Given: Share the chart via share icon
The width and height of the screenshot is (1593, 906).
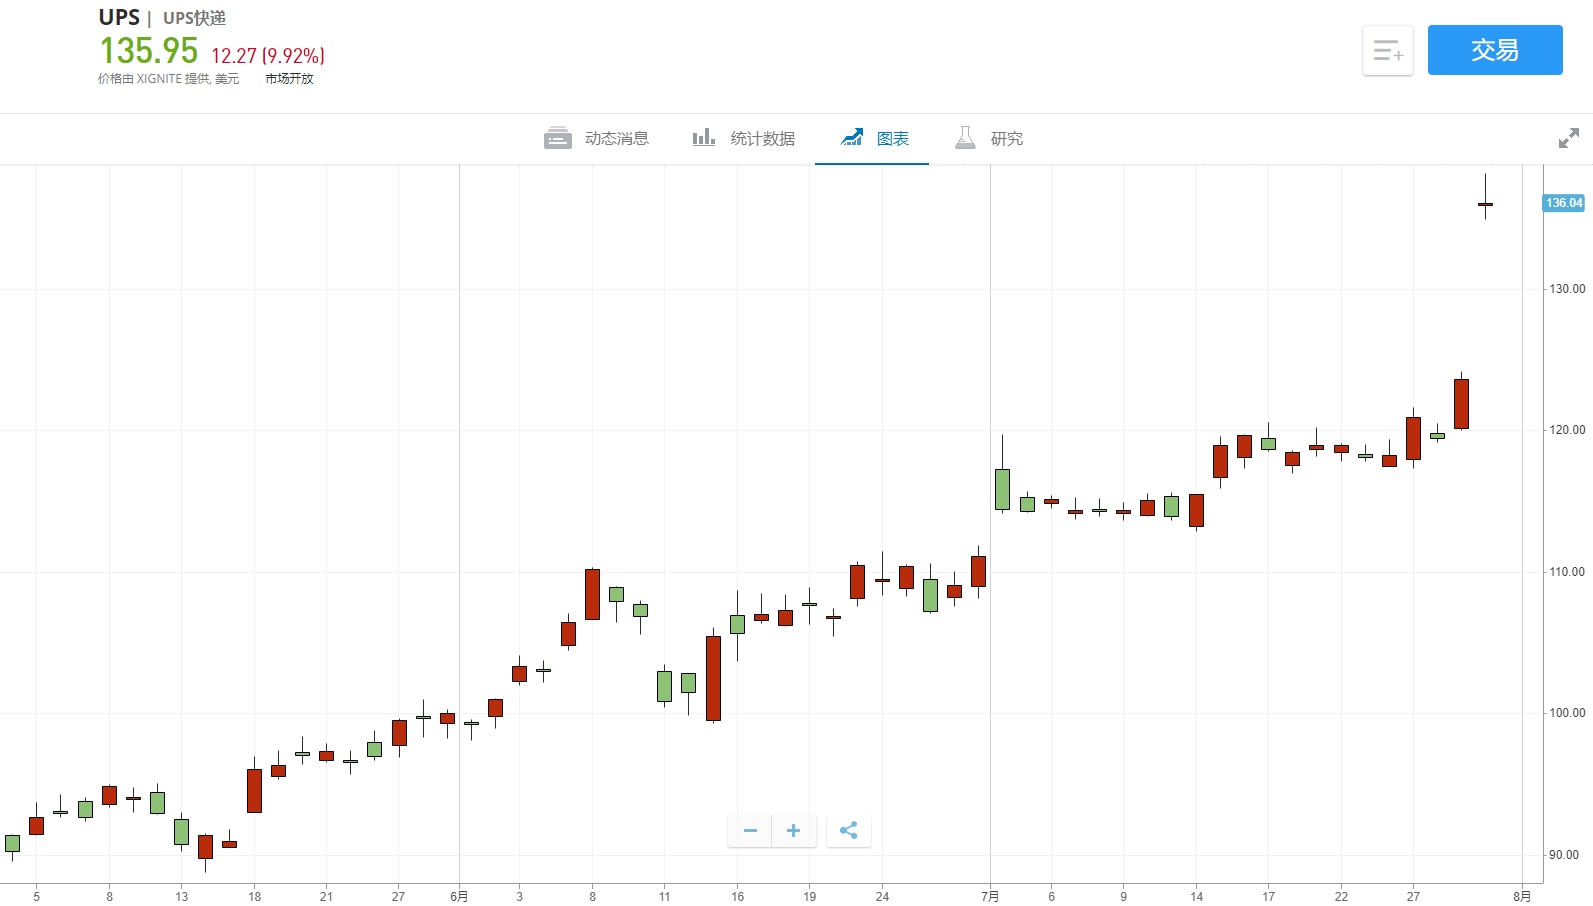Looking at the screenshot, I should pos(849,831).
